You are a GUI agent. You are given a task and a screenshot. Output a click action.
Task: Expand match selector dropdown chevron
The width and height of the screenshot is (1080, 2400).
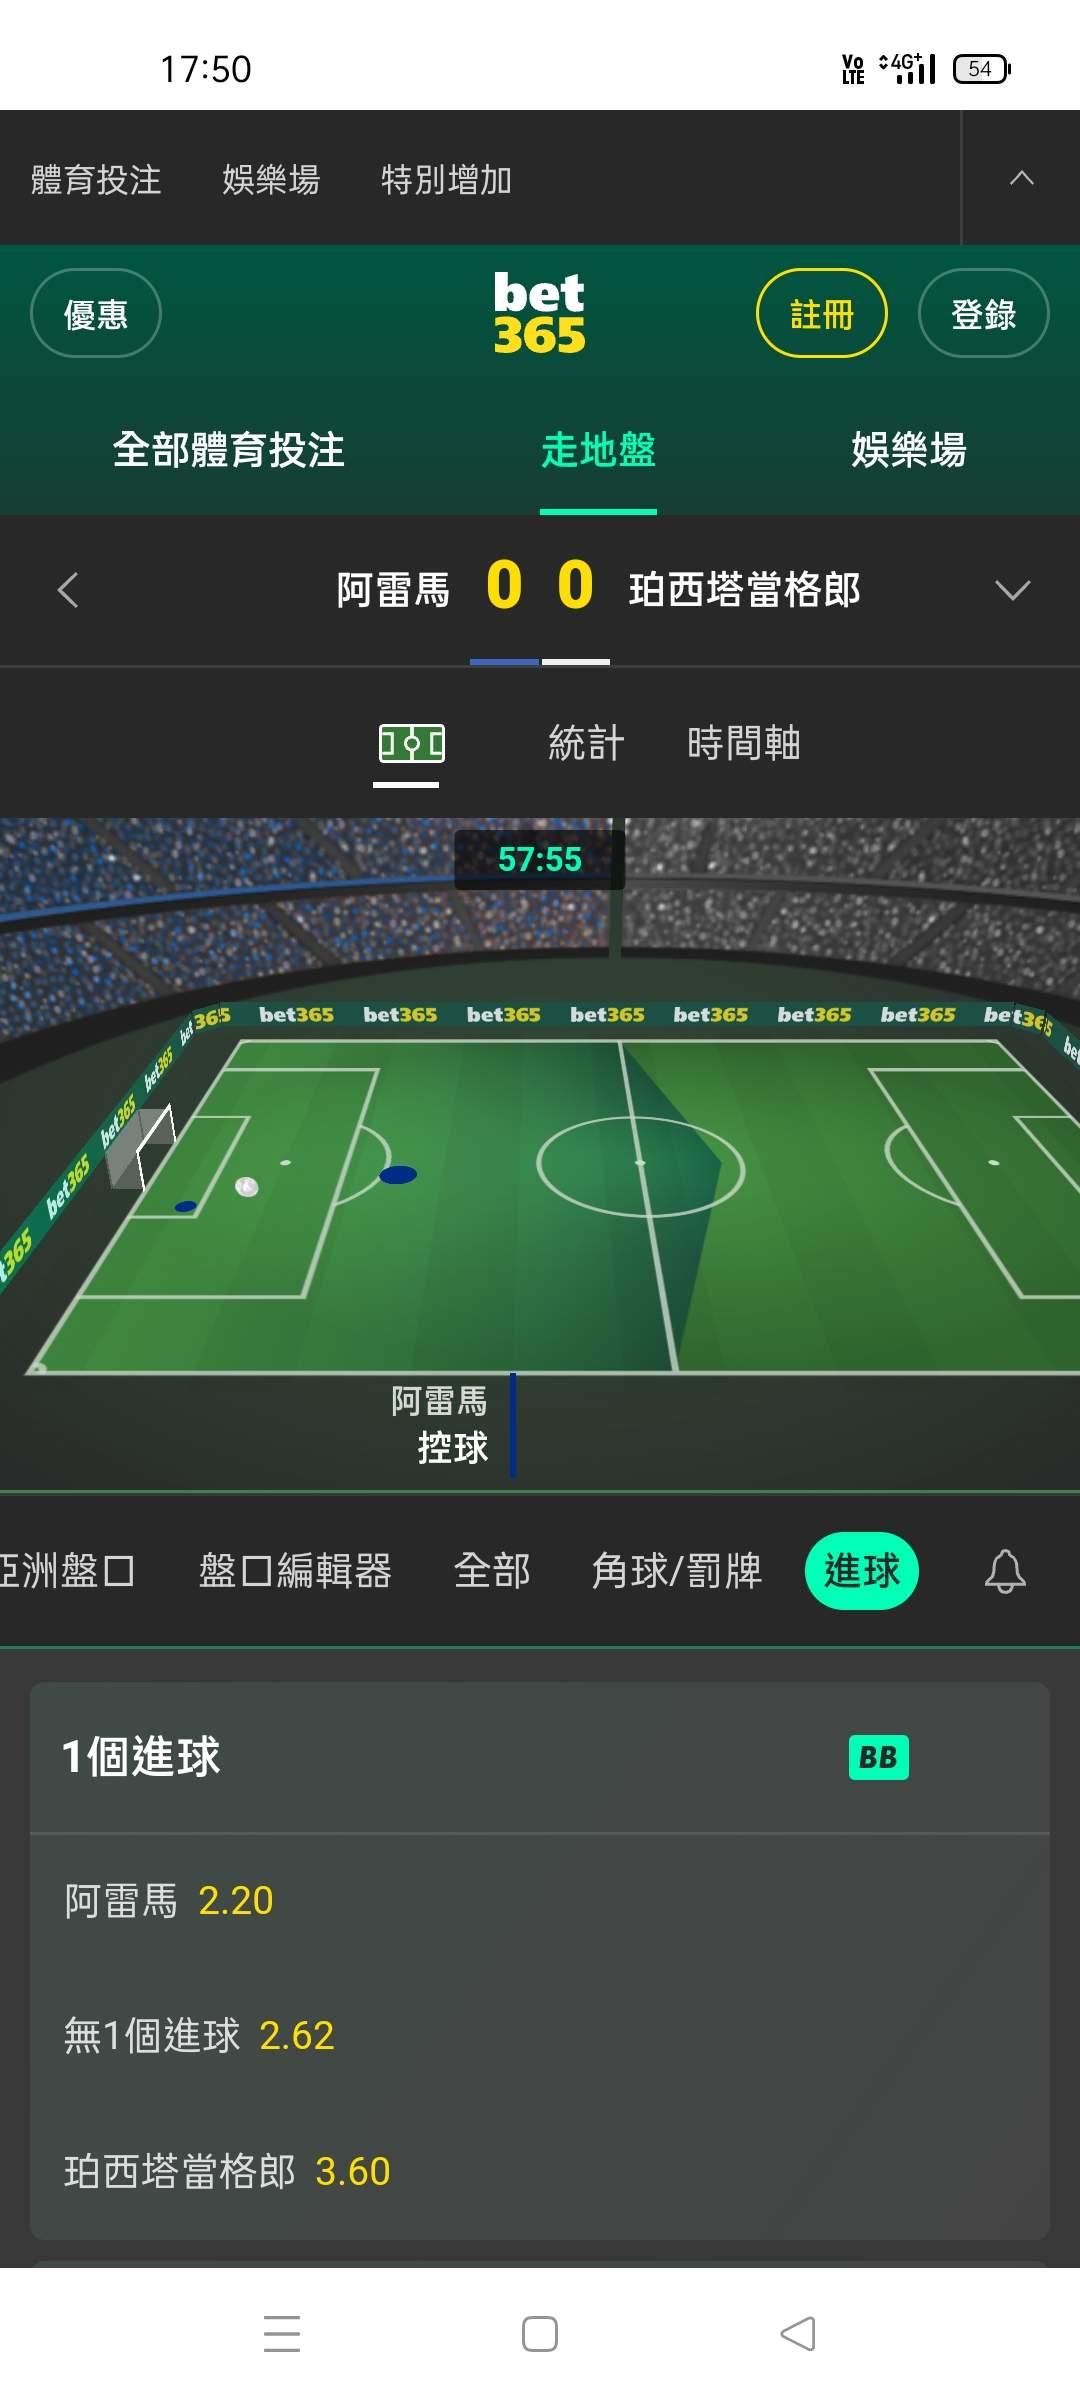tap(1013, 590)
